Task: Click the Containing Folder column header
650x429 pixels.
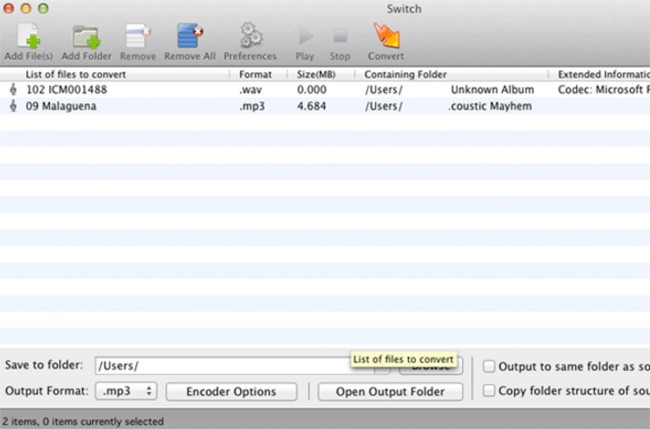Action: 405,74
